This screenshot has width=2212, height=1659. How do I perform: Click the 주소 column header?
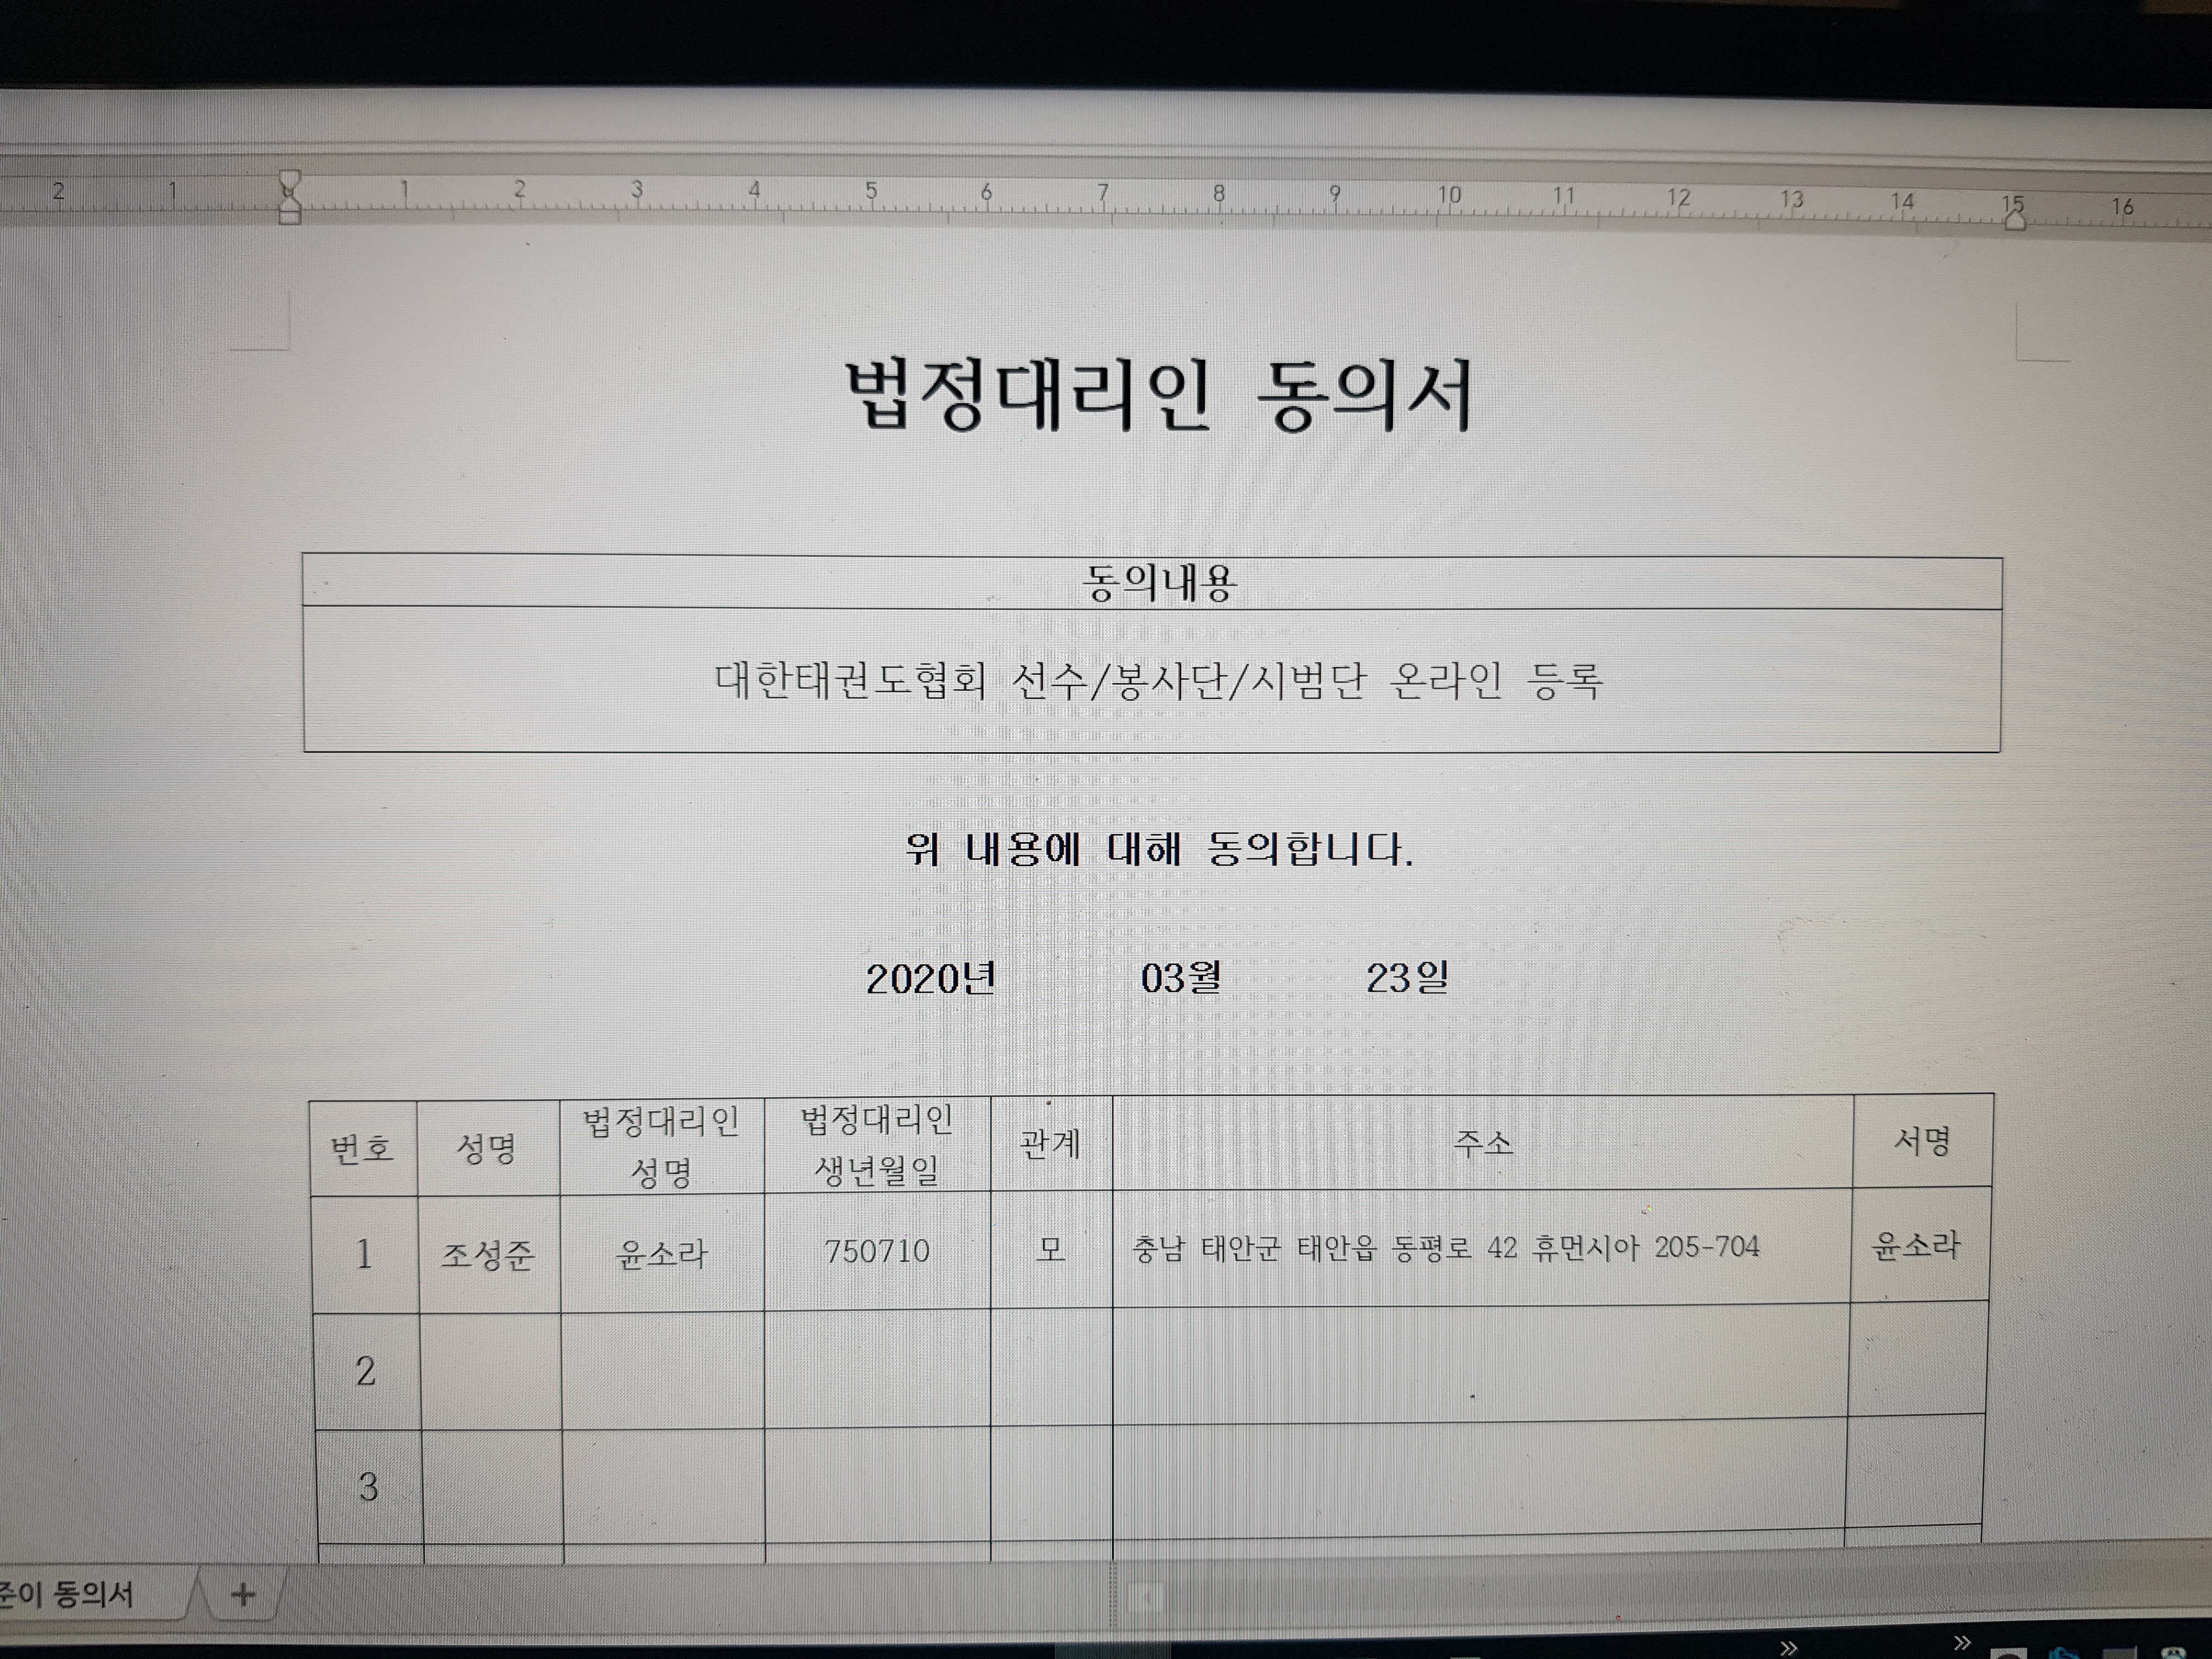tap(1483, 1141)
